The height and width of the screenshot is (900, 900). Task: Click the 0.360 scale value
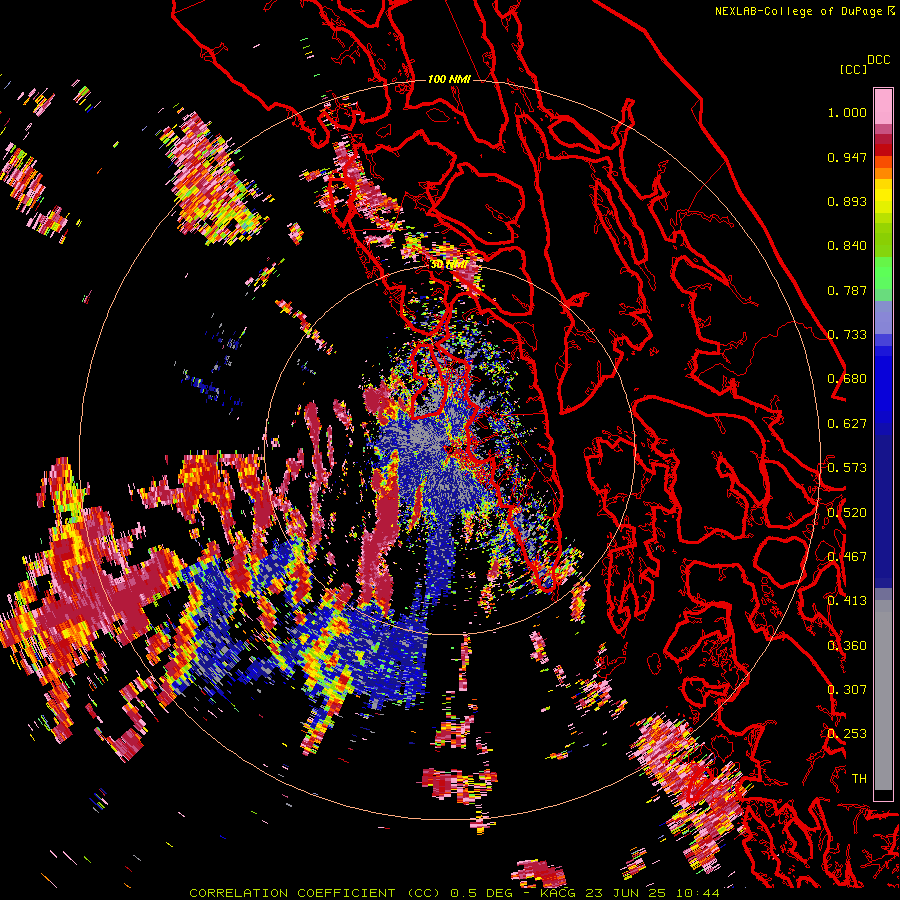click(847, 646)
